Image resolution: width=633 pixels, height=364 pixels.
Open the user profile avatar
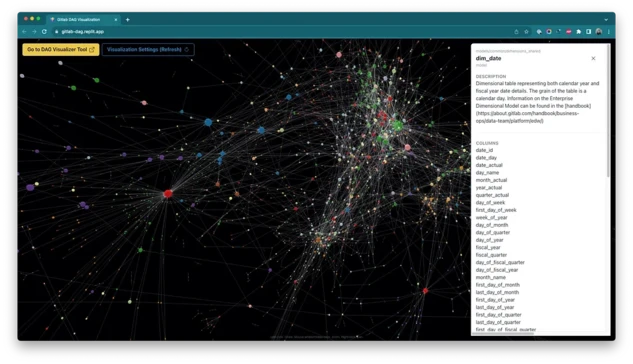pos(599,31)
